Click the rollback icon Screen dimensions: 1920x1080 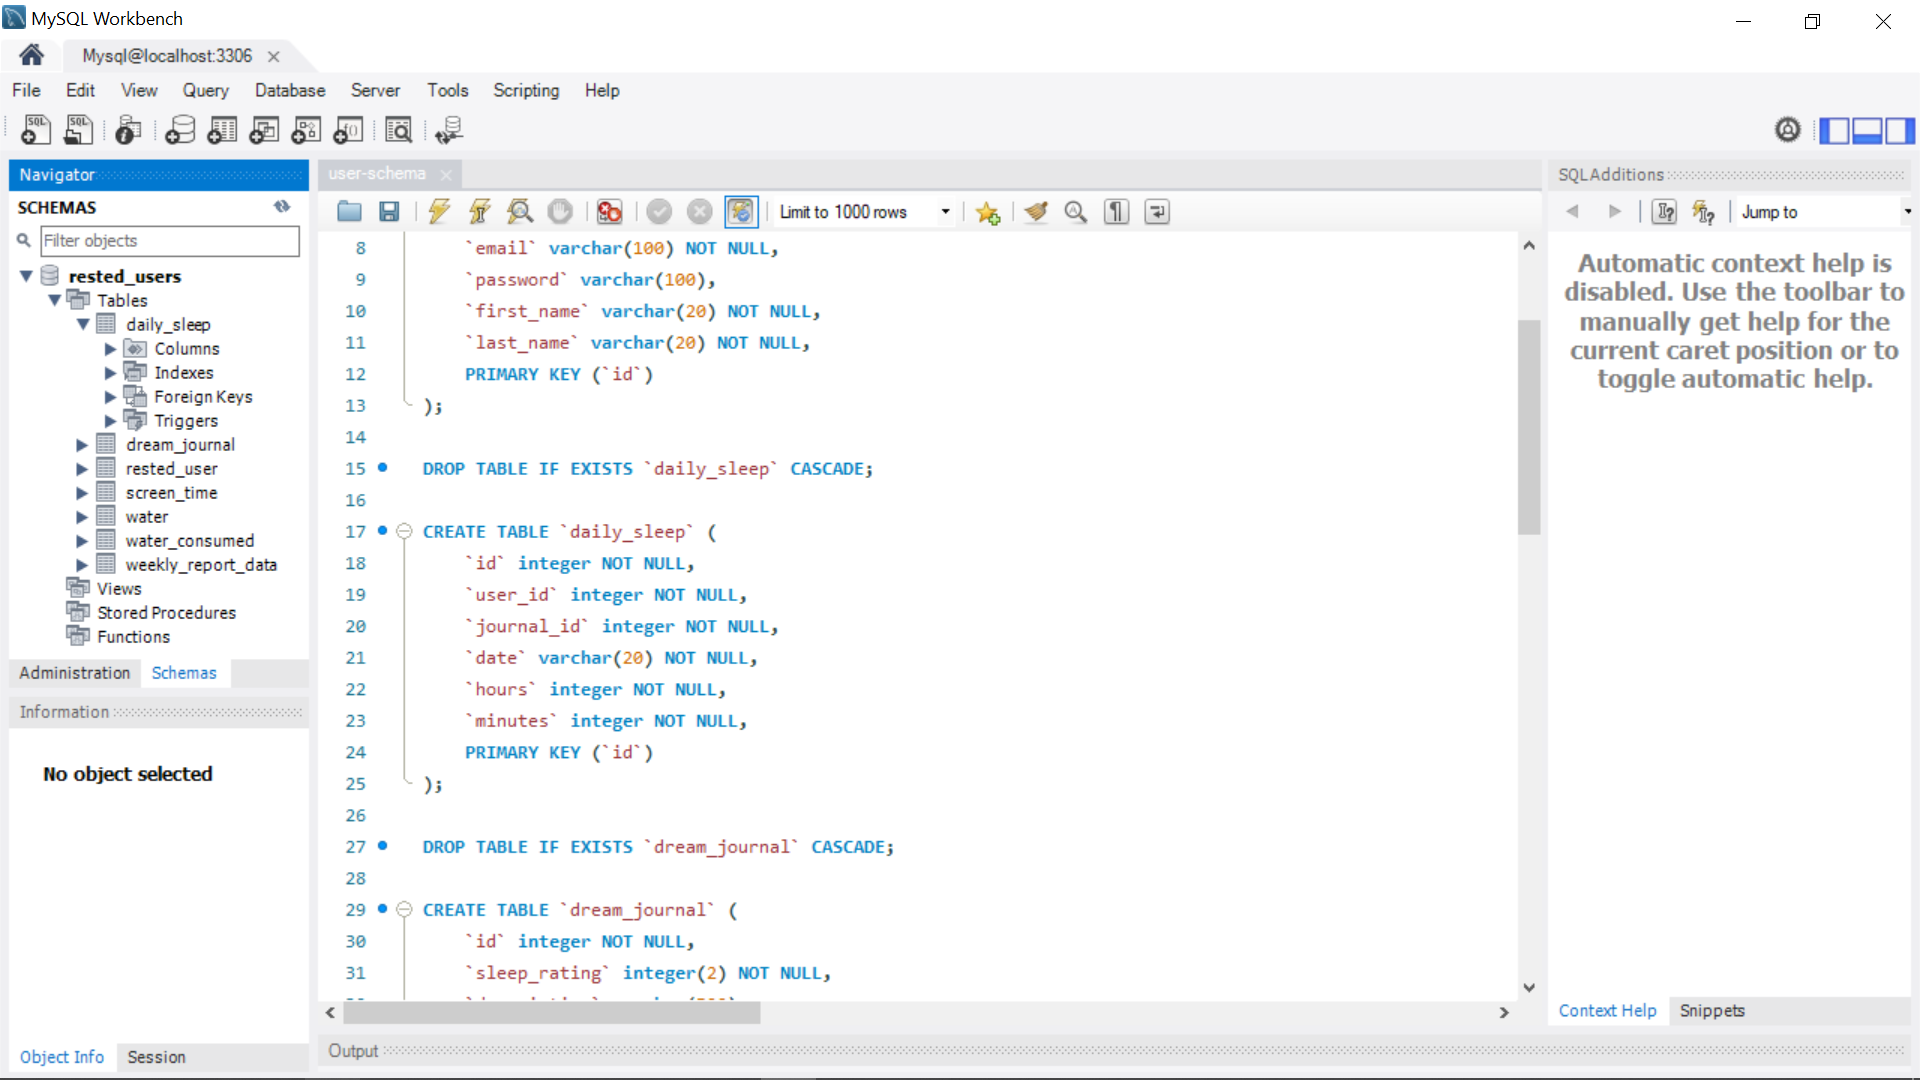700,212
